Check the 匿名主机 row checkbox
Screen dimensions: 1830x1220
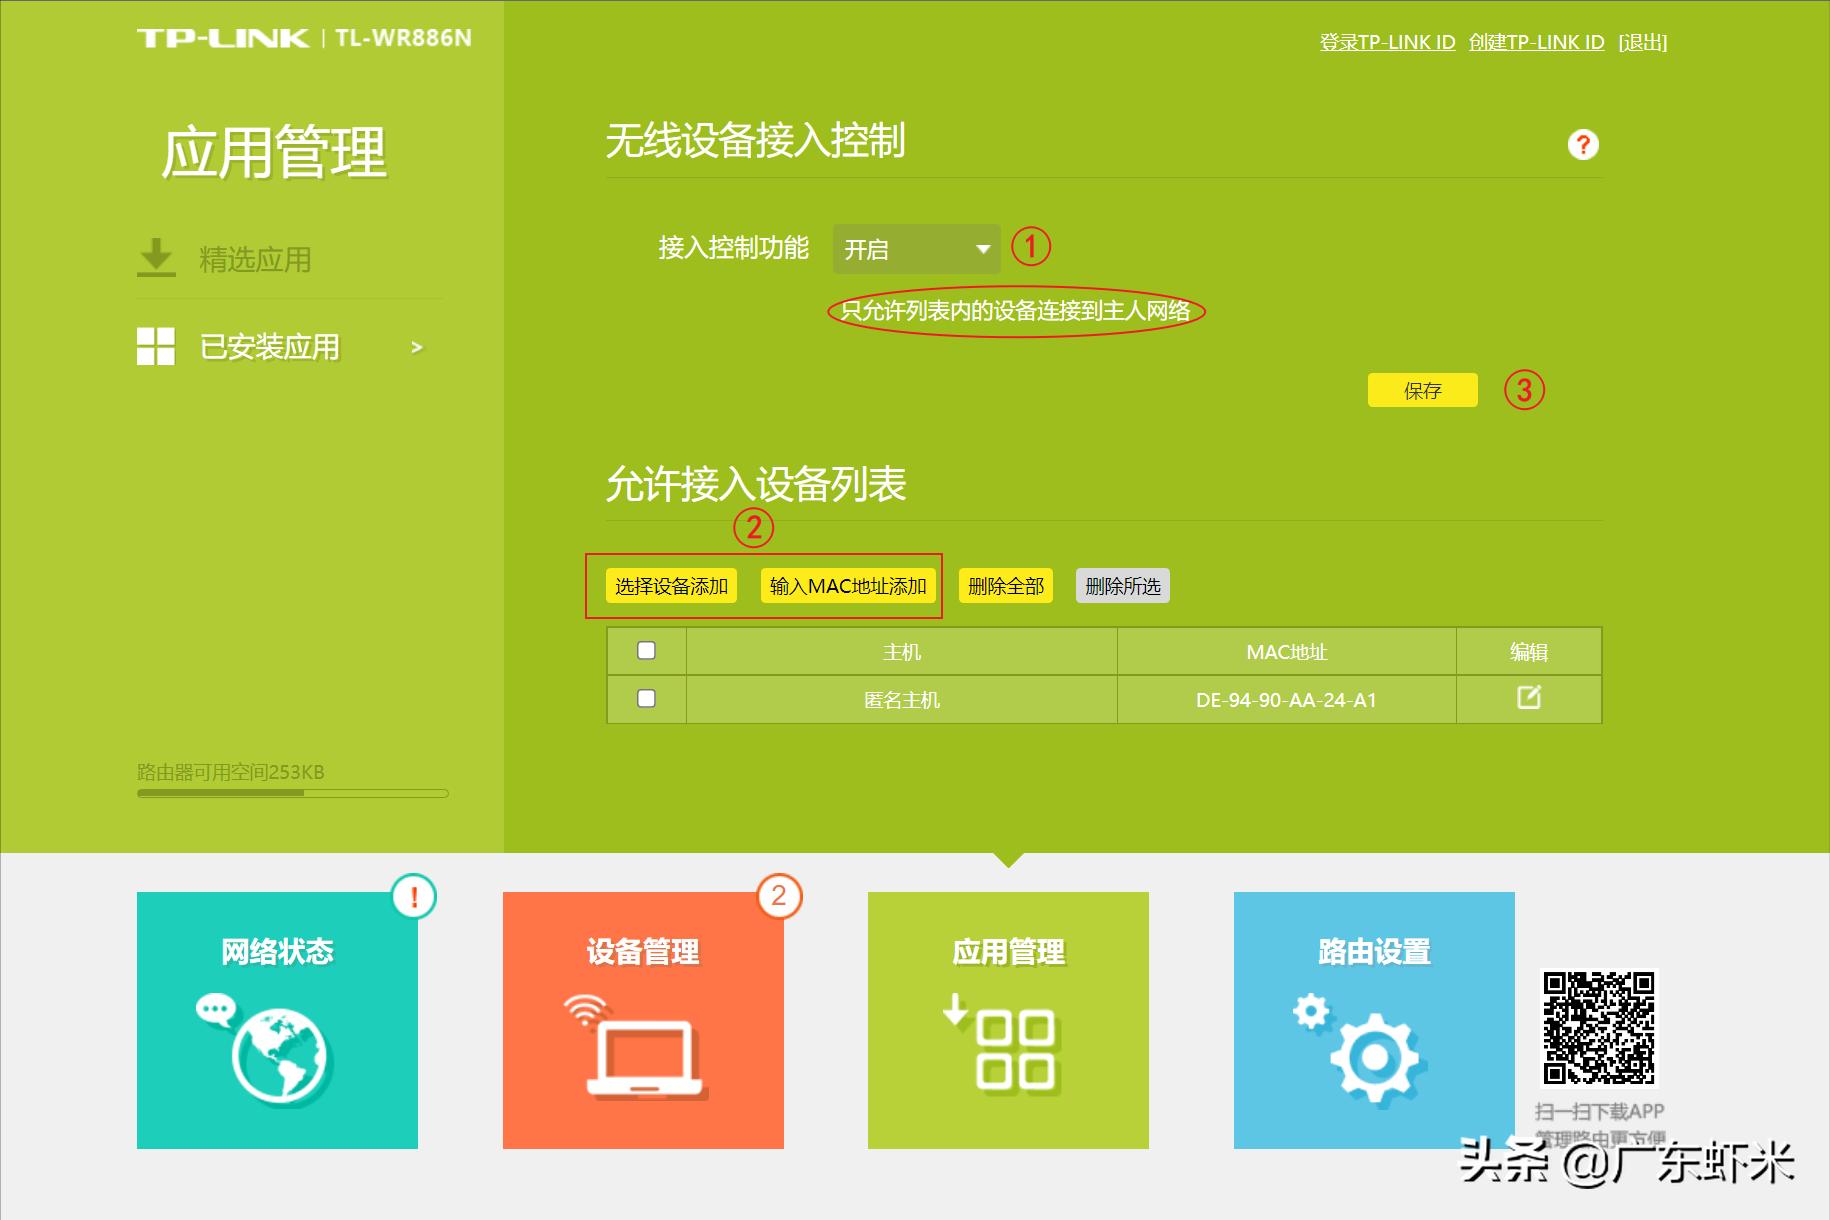646,699
